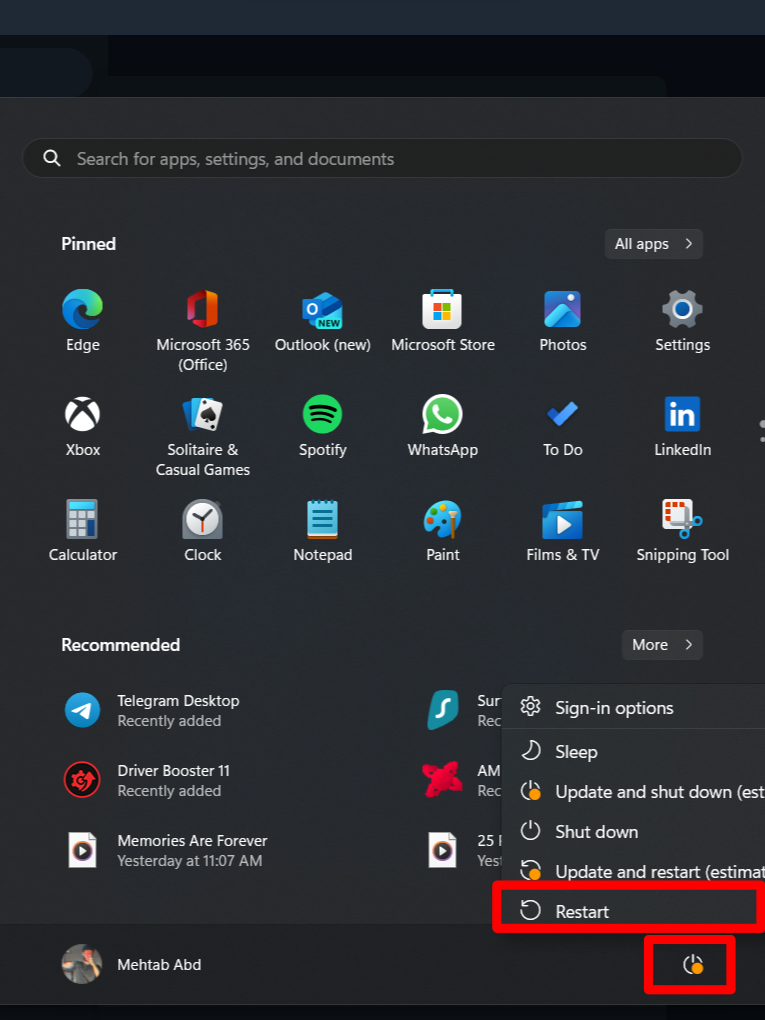Open the Edge browser pinned app
Image resolution: width=765 pixels, height=1020 pixels.
pos(83,321)
